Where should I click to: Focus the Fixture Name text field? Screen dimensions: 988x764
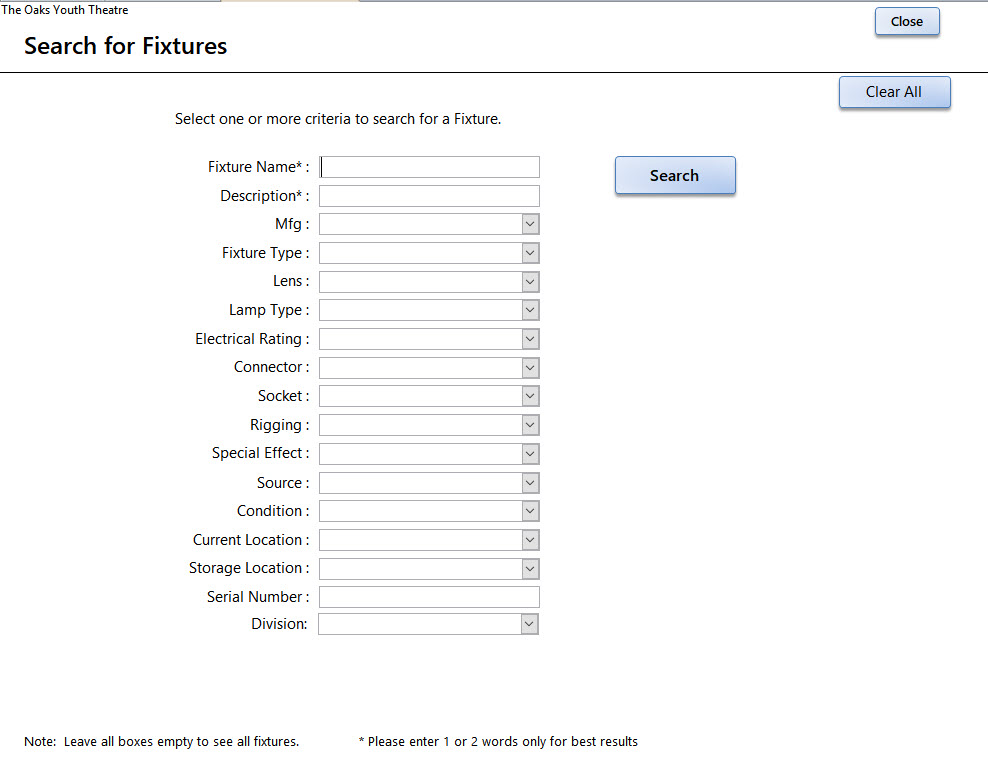coord(429,167)
